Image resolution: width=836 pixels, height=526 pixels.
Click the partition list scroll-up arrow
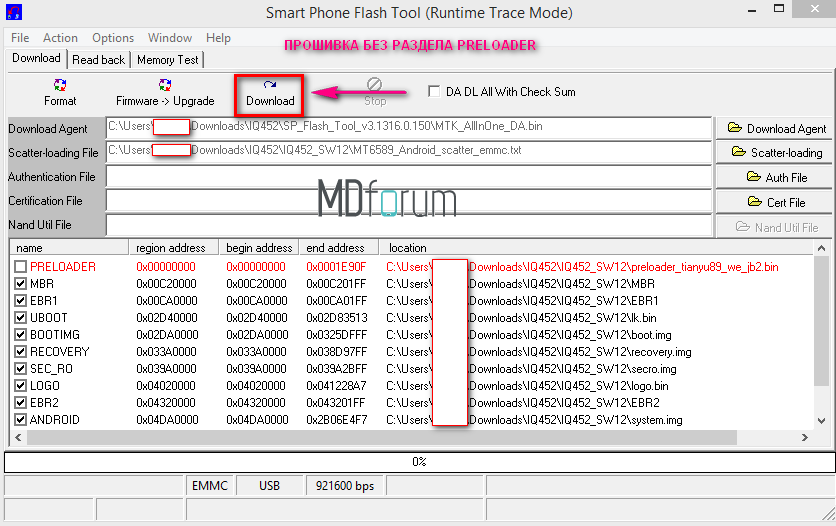tap(821, 248)
